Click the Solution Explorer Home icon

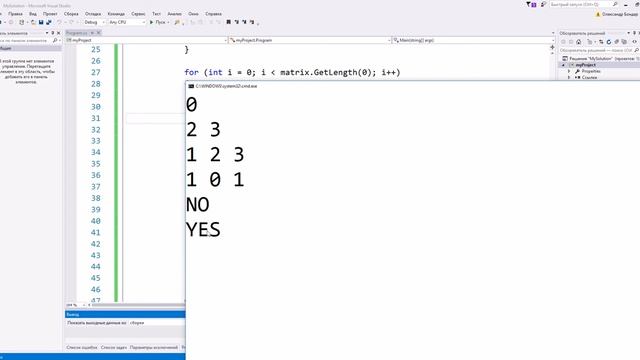(x=579, y=42)
